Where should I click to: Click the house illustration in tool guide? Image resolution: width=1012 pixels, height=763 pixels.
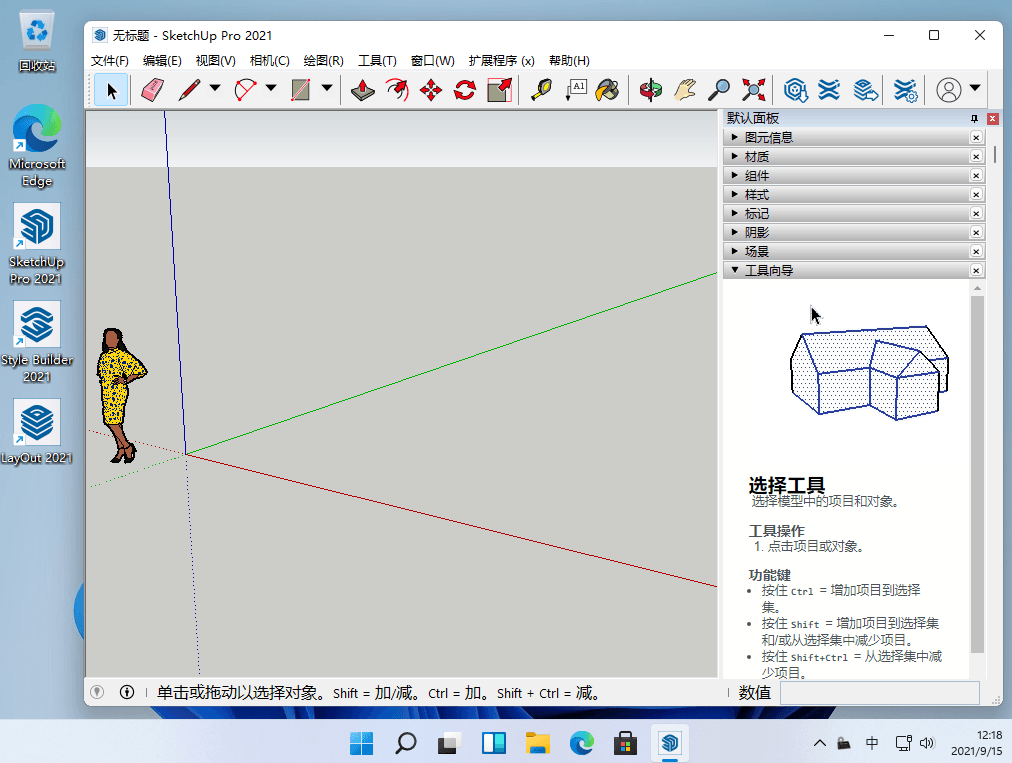[x=869, y=372]
